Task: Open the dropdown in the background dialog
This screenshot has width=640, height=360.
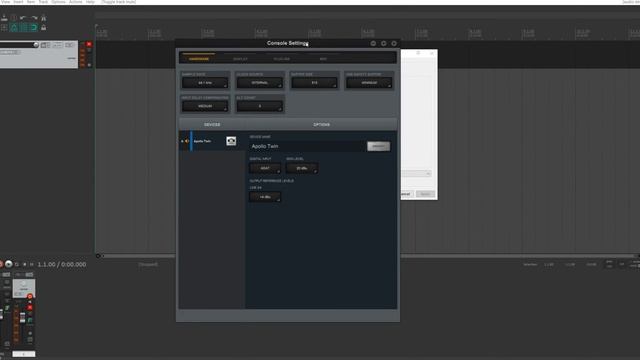Action: click(416, 173)
